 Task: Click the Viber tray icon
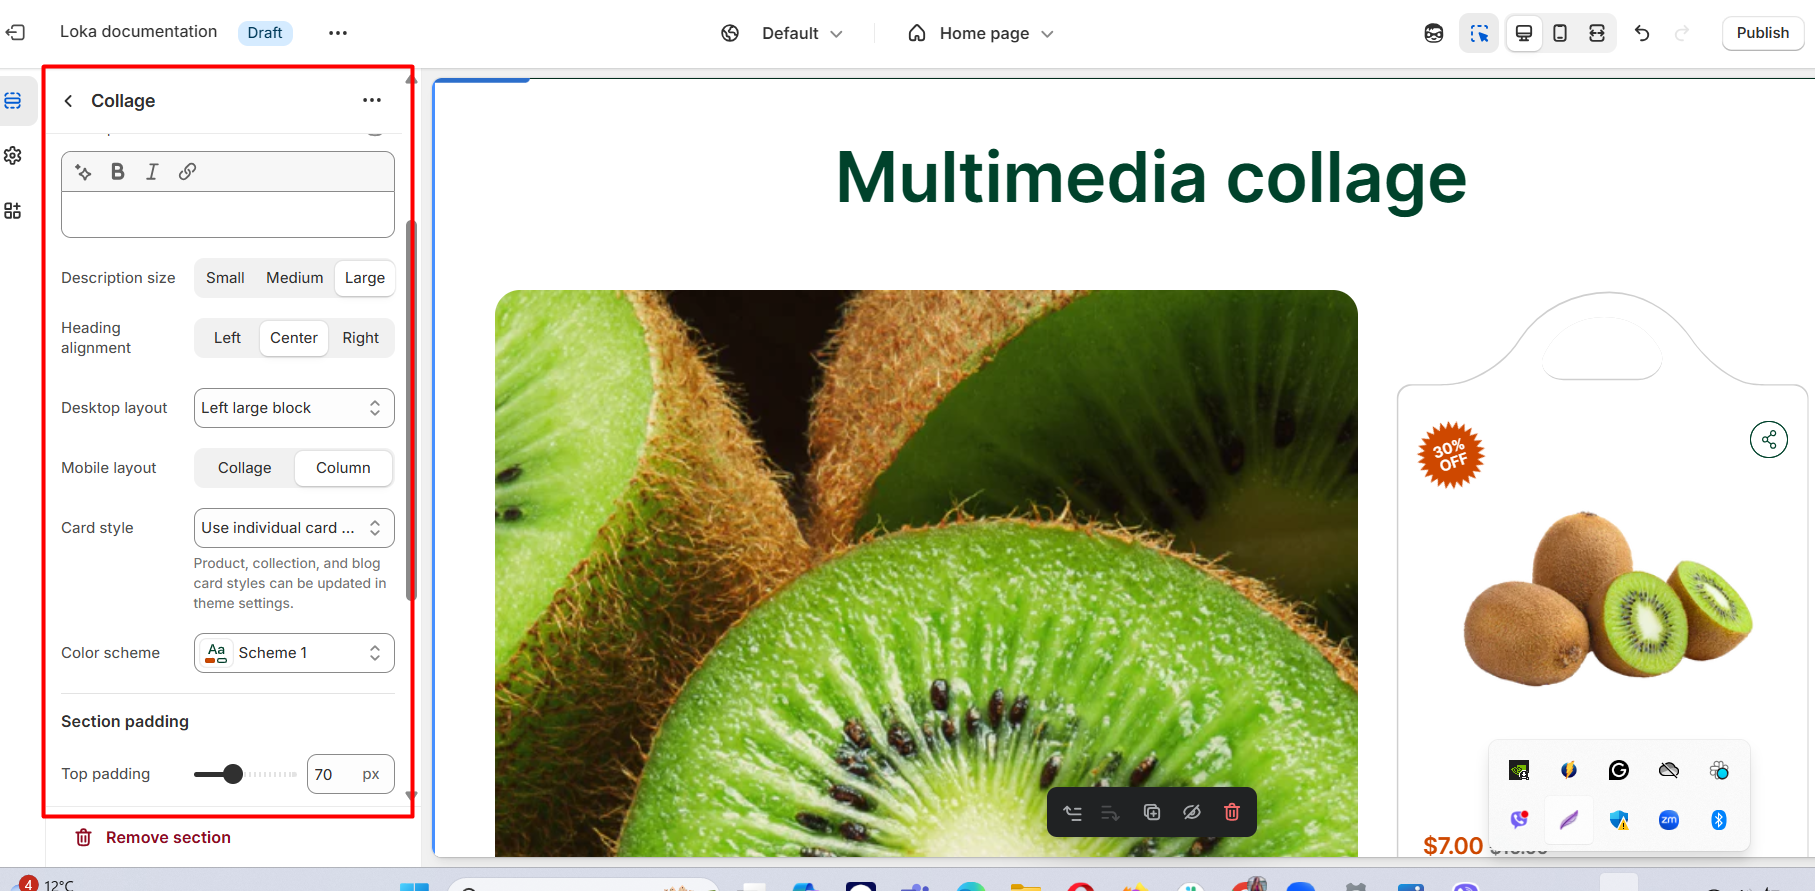[1519, 820]
